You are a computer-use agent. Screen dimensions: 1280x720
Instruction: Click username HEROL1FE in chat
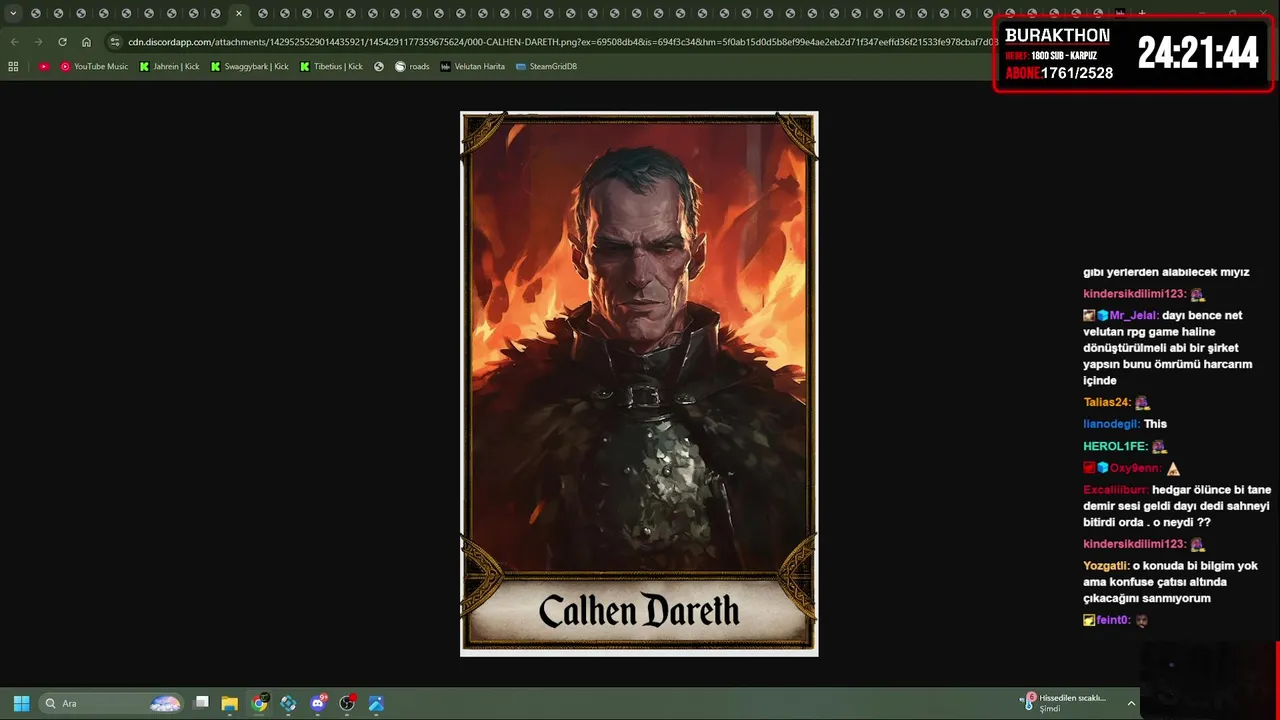(1115, 446)
